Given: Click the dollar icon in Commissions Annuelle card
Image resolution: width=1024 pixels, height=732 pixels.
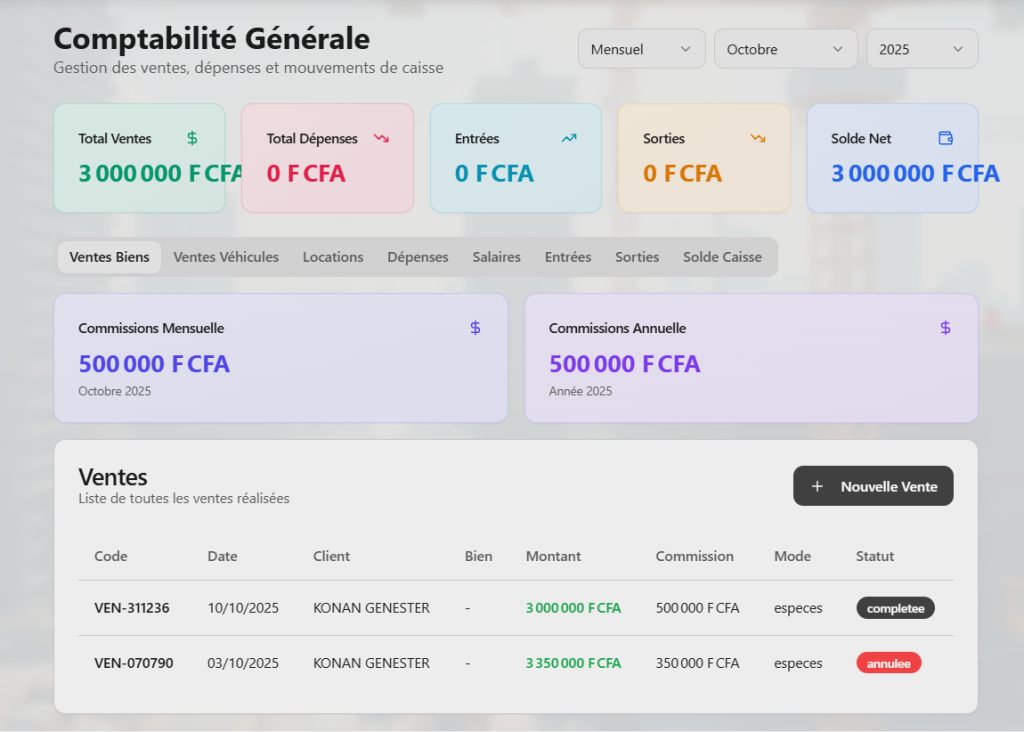Looking at the screenshot, I should coord(946,328).
